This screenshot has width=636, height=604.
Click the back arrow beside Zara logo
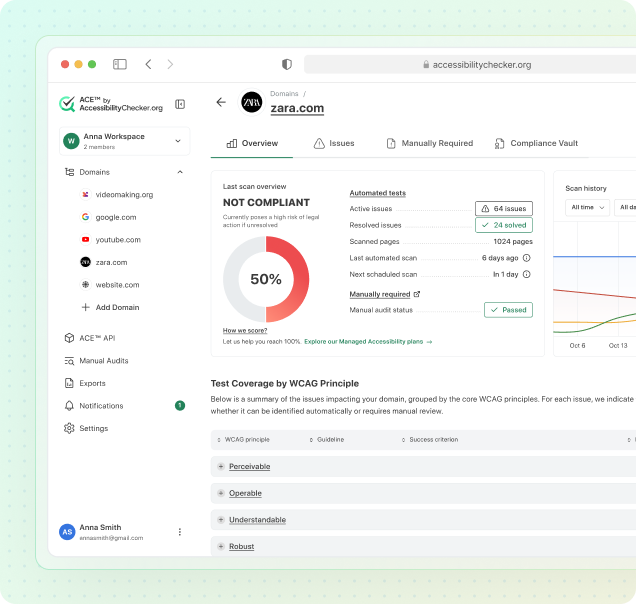(x=221, y=102)
